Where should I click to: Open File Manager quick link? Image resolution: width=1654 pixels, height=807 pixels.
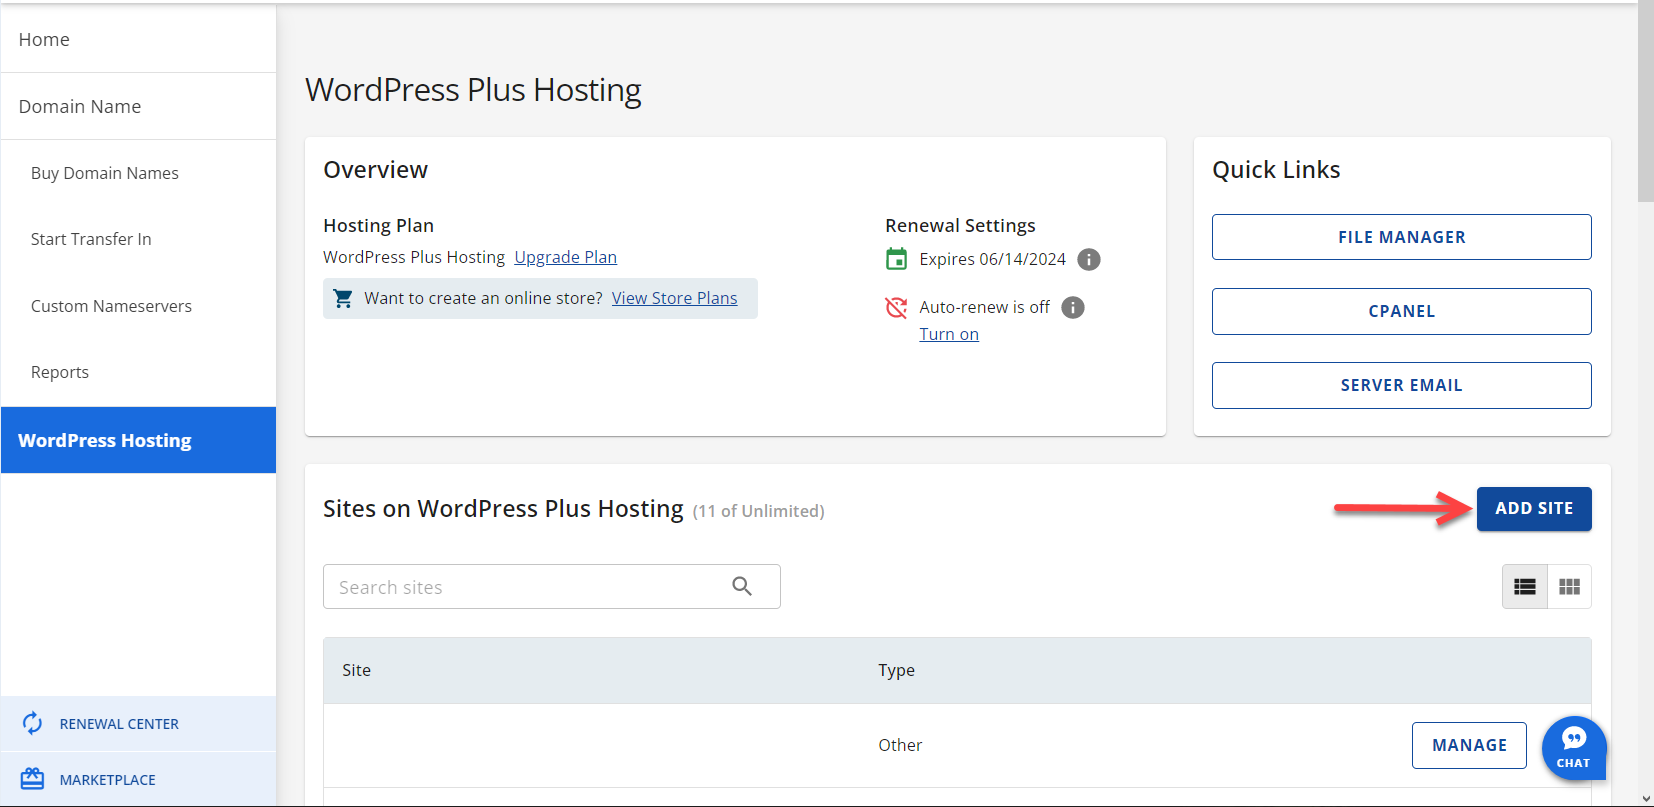(1401, 237)
